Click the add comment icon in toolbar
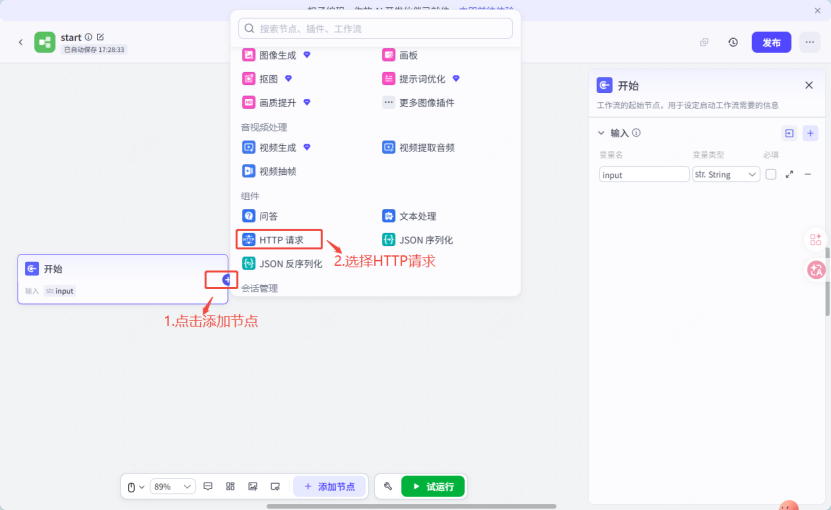 tap(208, 486)
